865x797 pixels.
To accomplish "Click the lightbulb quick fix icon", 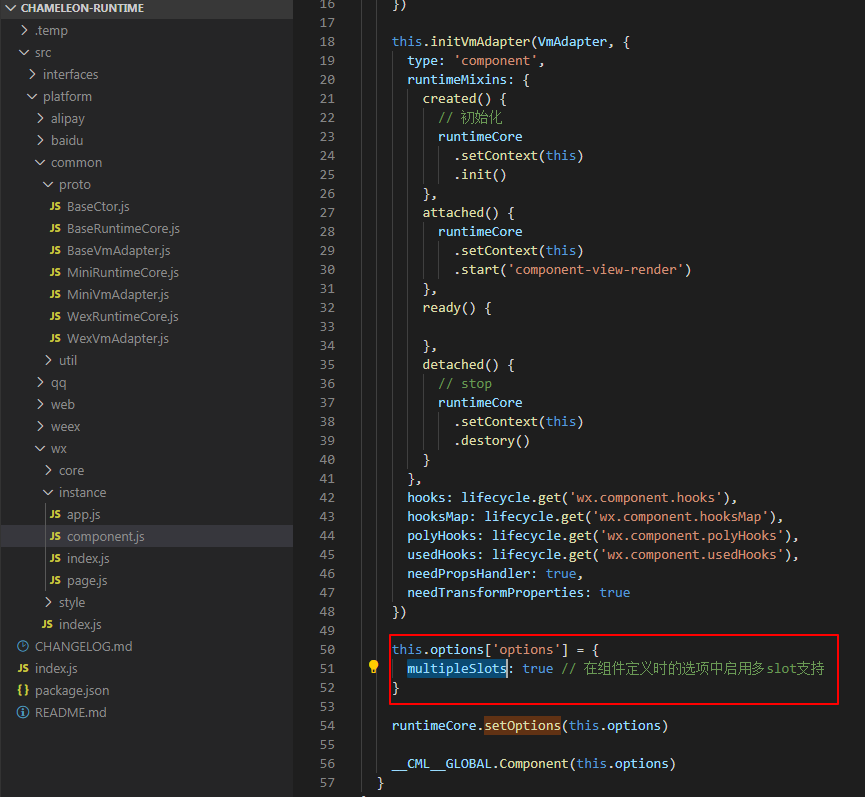I will [x=373, y=666].
